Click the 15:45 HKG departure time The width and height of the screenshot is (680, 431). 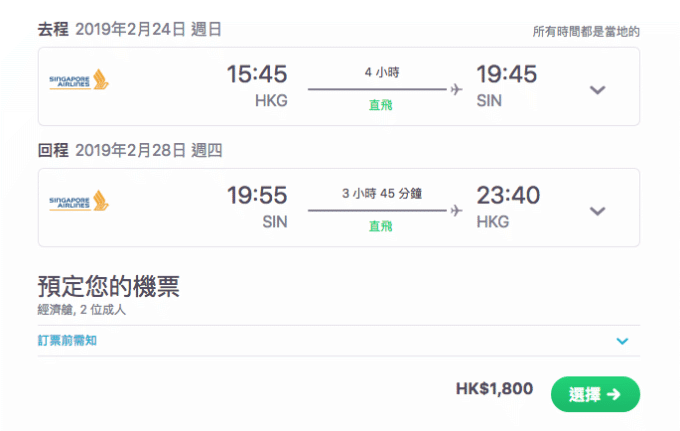click(x=257, y=74)
